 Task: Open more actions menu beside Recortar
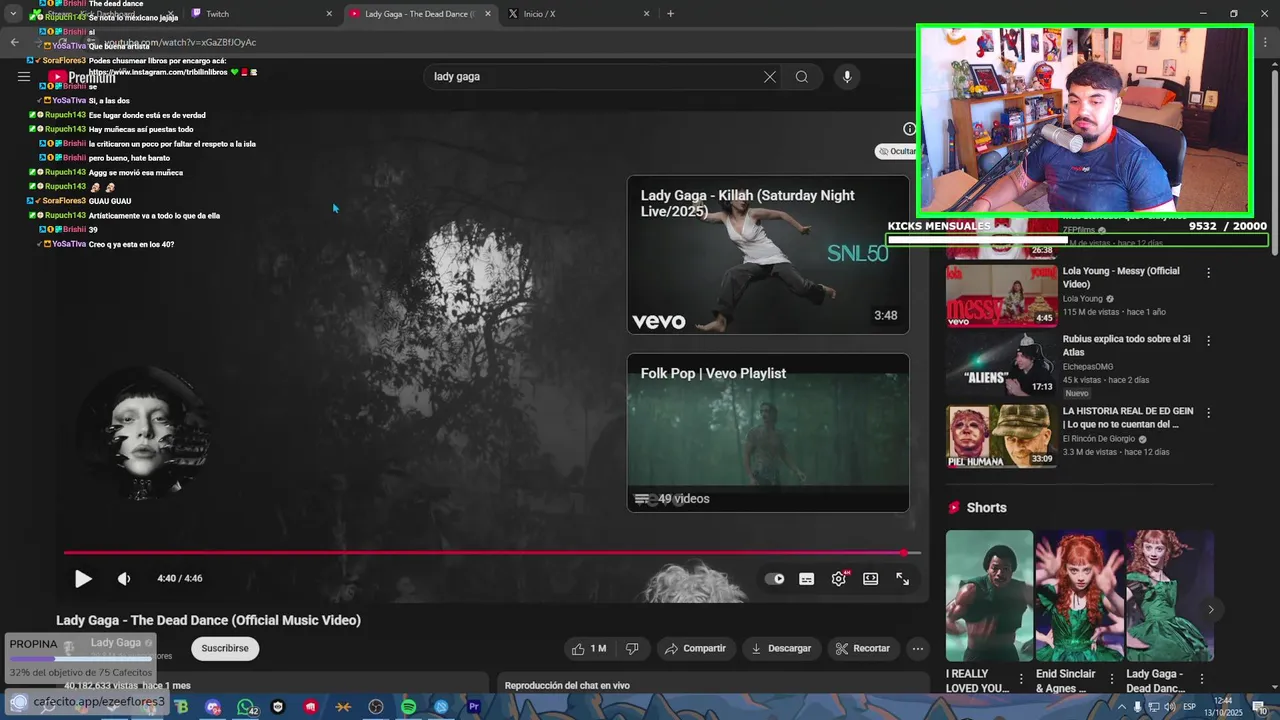coord(917,648)
